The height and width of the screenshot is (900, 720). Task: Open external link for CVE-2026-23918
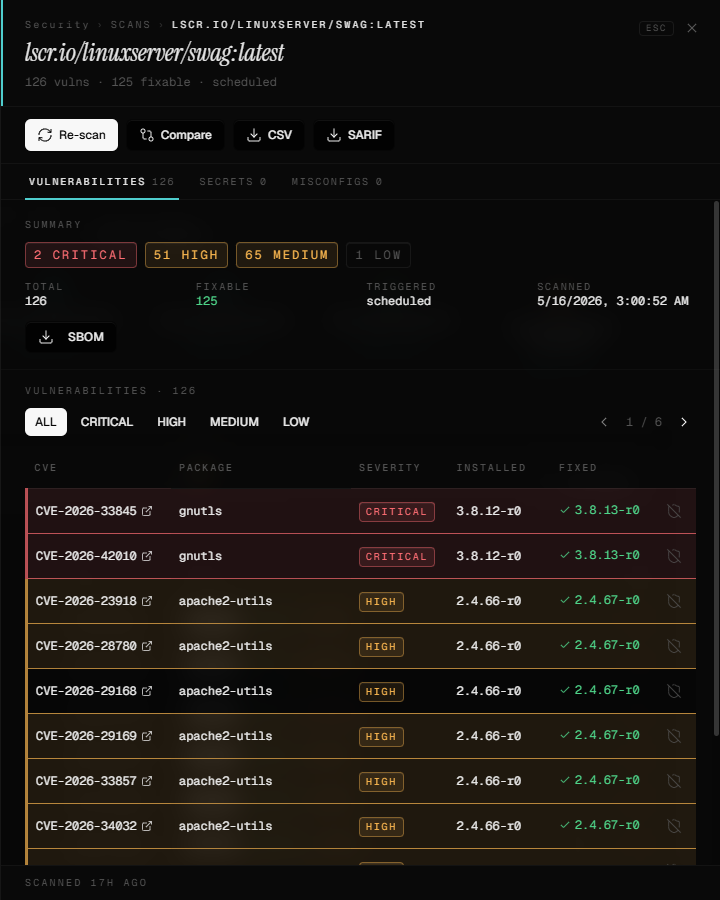(147, 601)
